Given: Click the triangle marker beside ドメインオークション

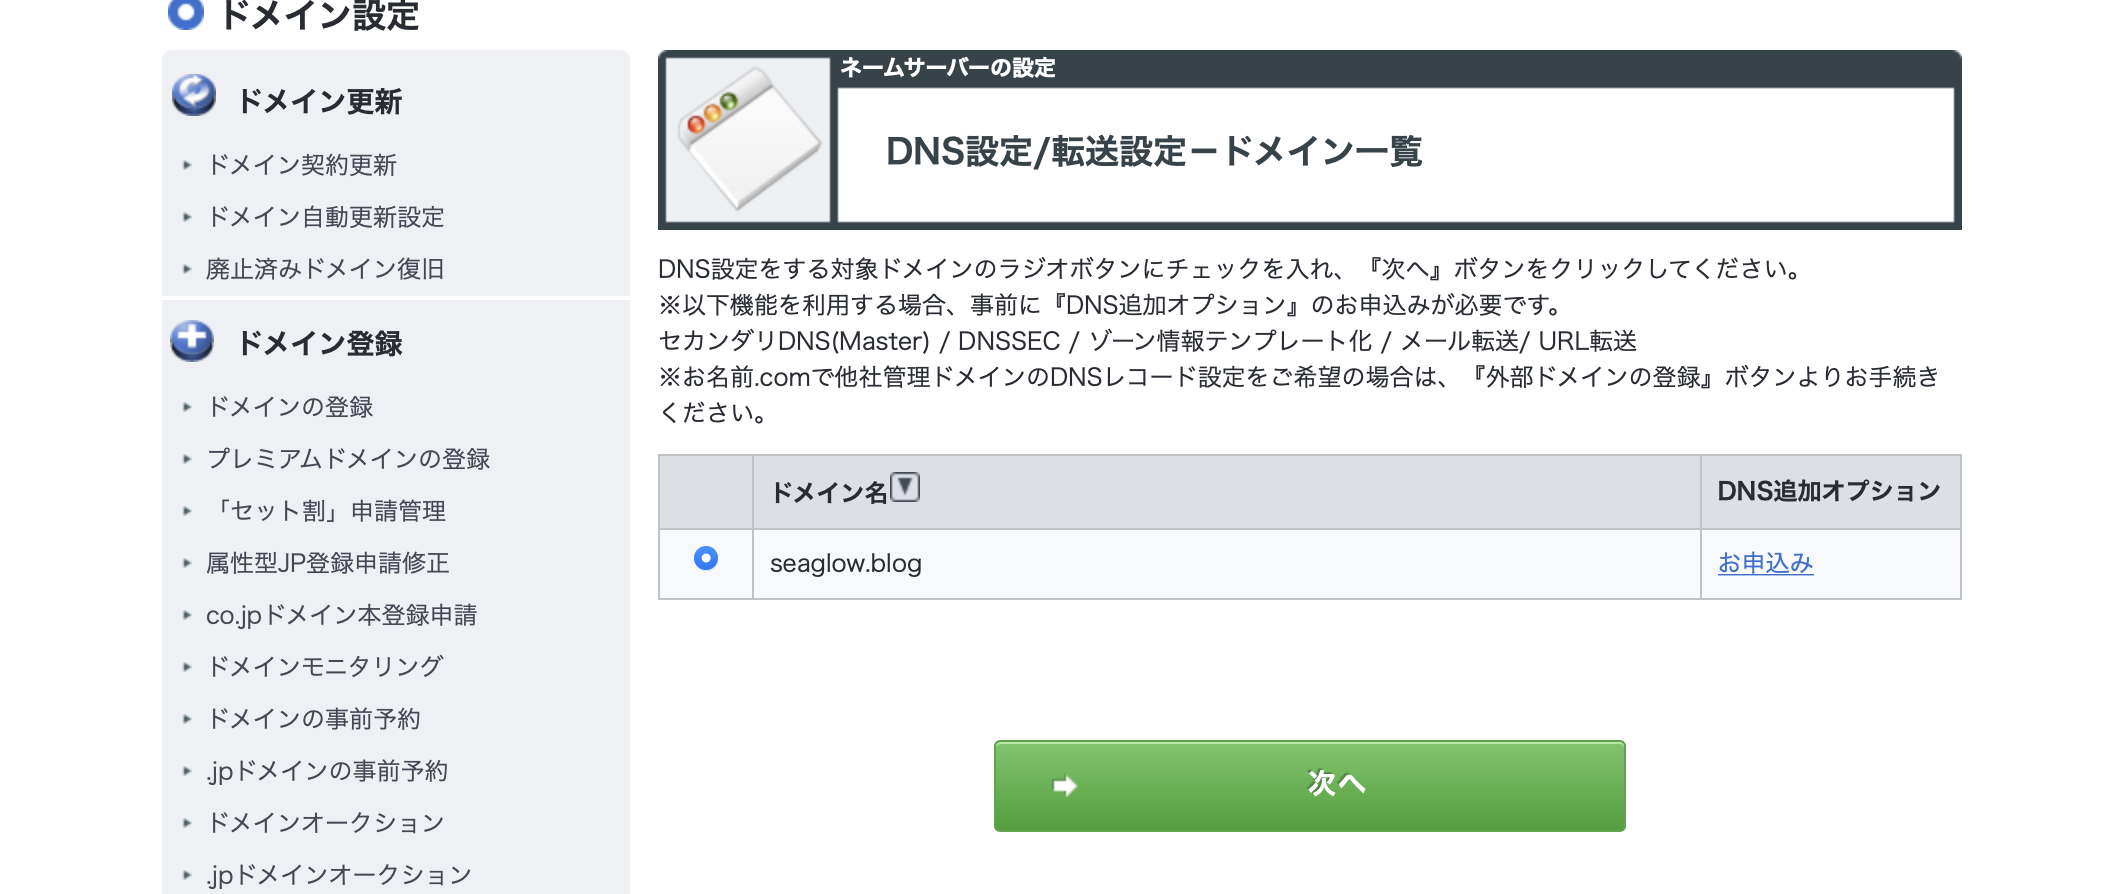Looking at the screenshot, I should [x=188, y=823].
